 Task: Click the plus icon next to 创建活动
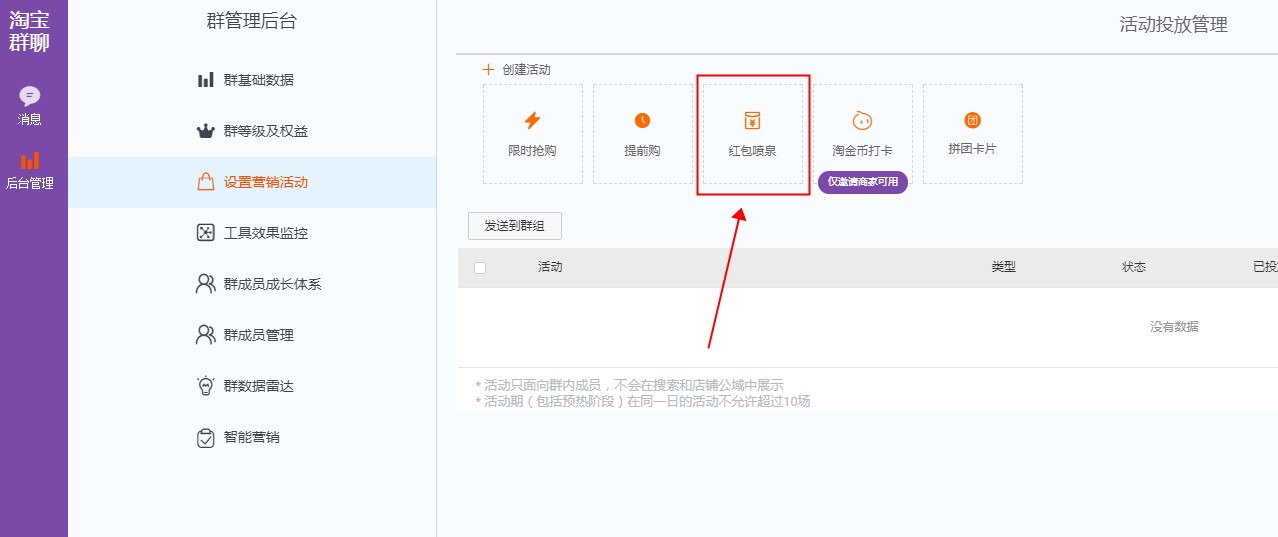[488, 70]
